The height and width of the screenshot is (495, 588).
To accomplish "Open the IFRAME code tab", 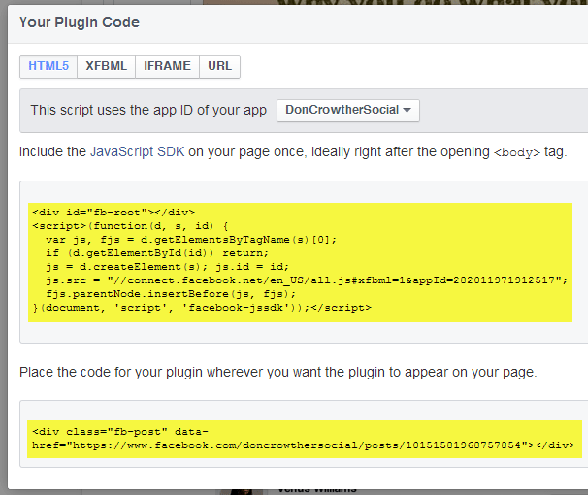I will (x=167, y=66).
